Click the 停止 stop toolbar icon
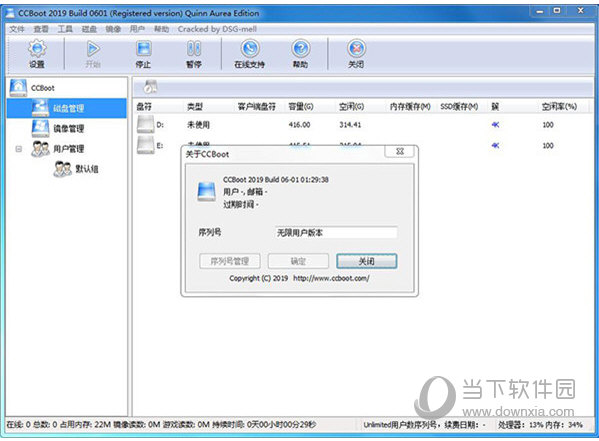 (x=144, y=49)
